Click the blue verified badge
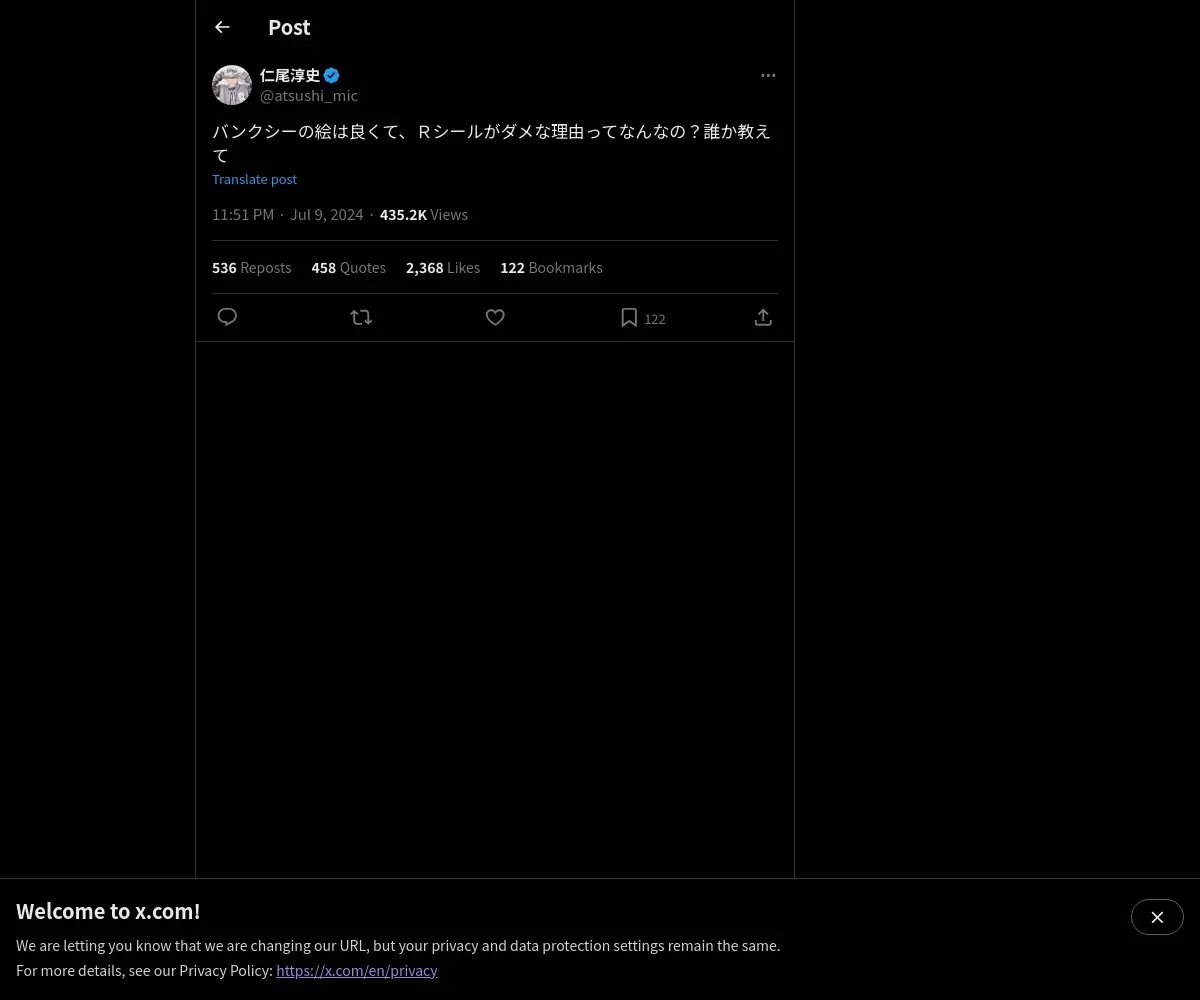 [332, 75]
